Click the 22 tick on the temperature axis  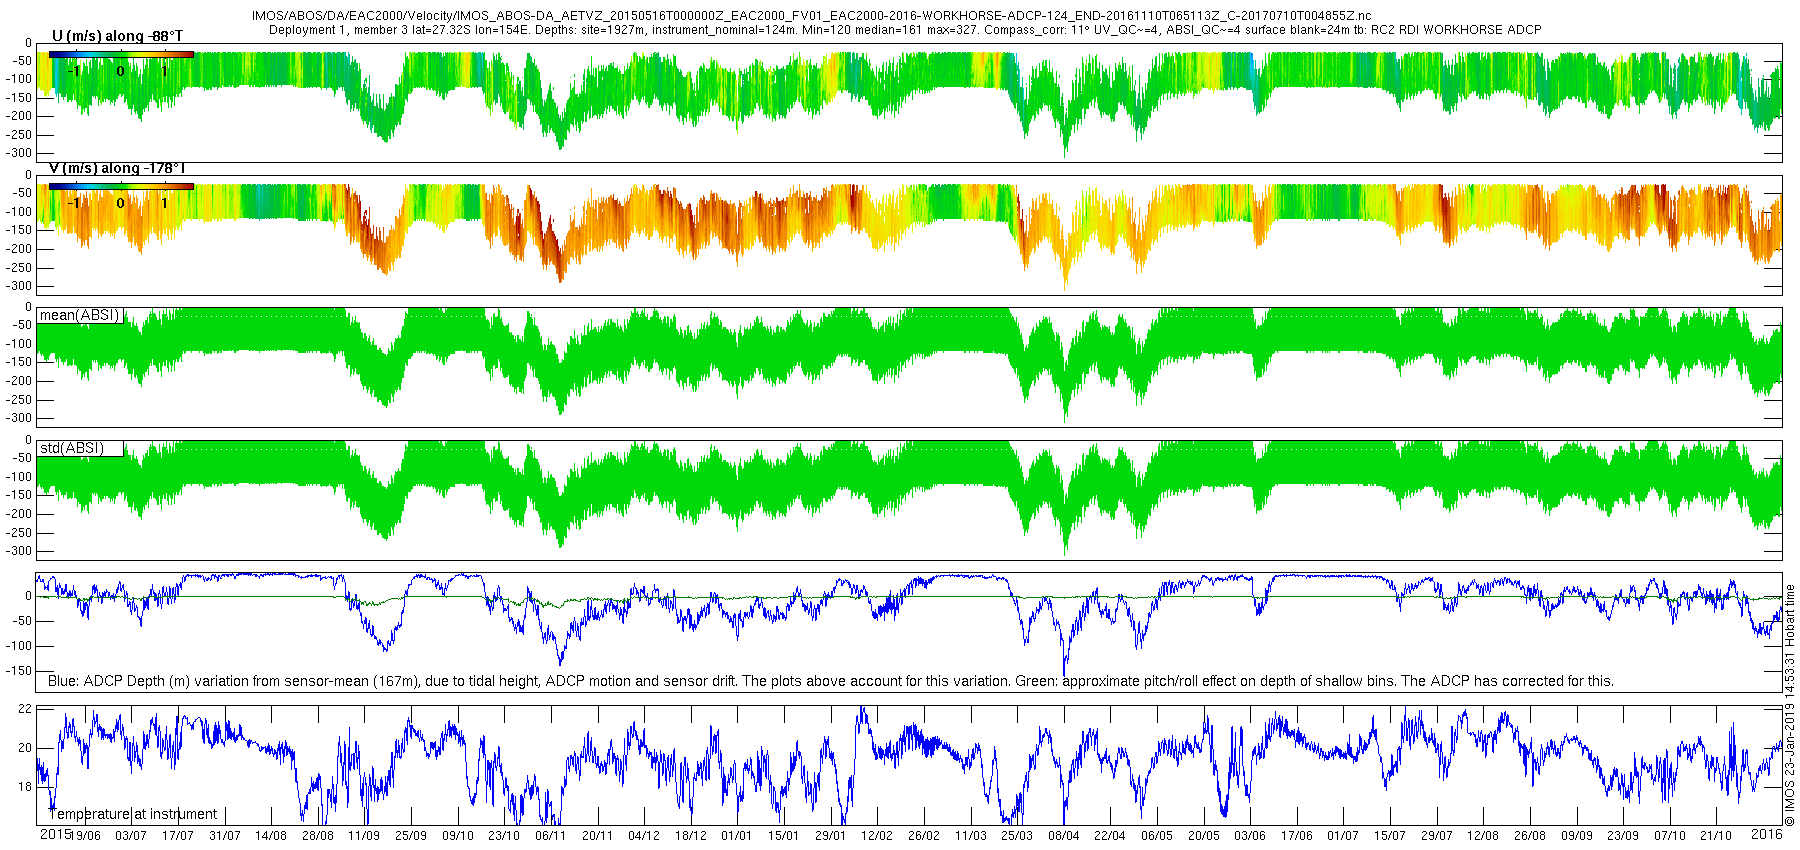click(x=26, y=709)
